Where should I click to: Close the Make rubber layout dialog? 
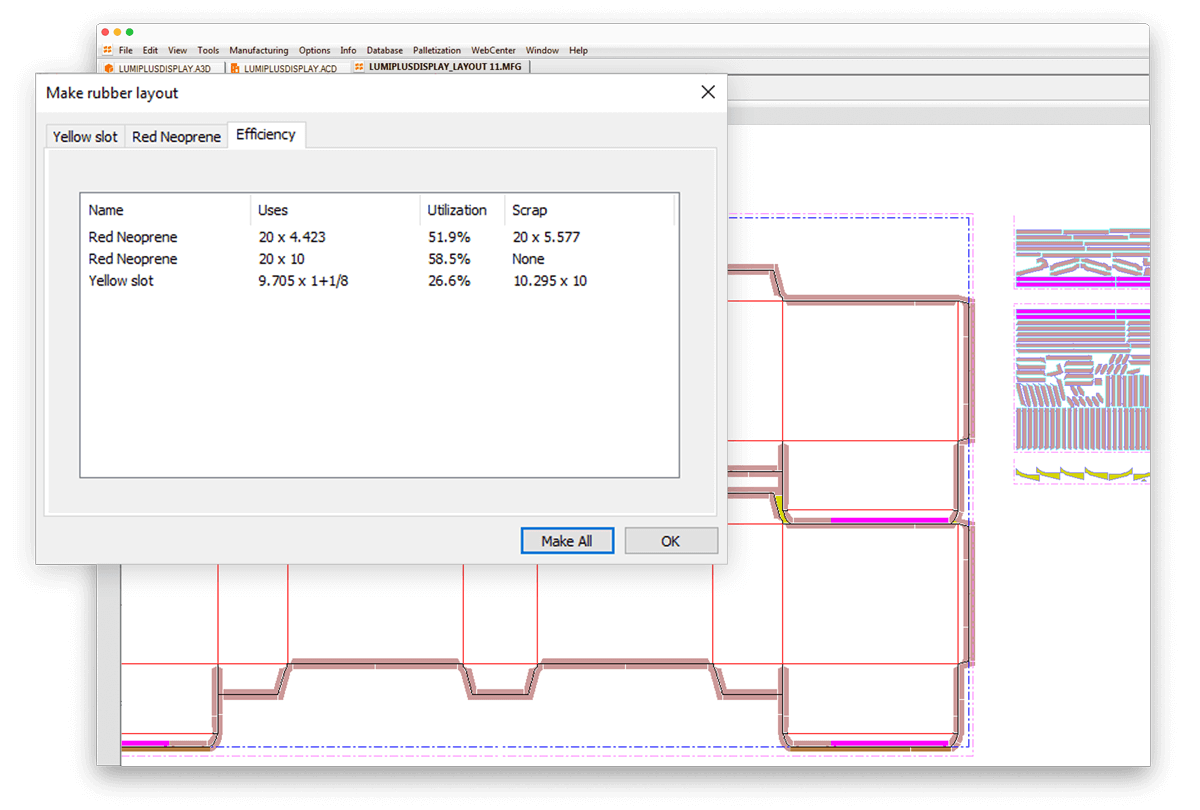pos(708,92)
